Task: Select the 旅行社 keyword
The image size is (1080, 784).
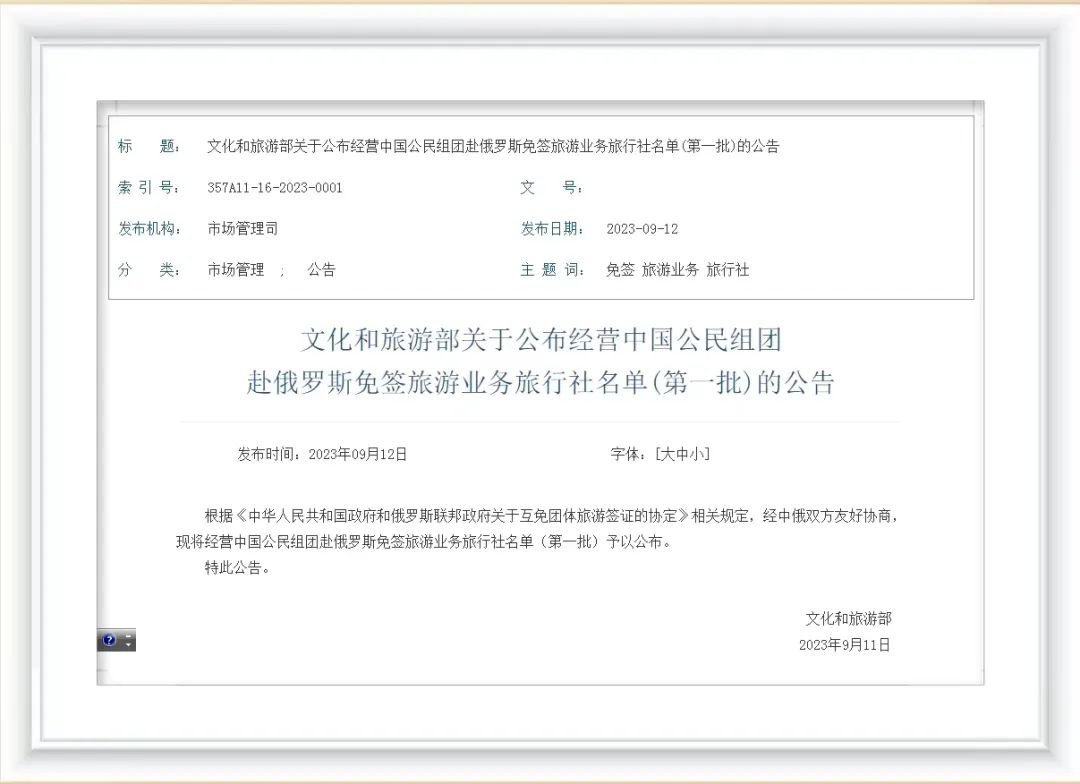Action: tap(727, 270)
